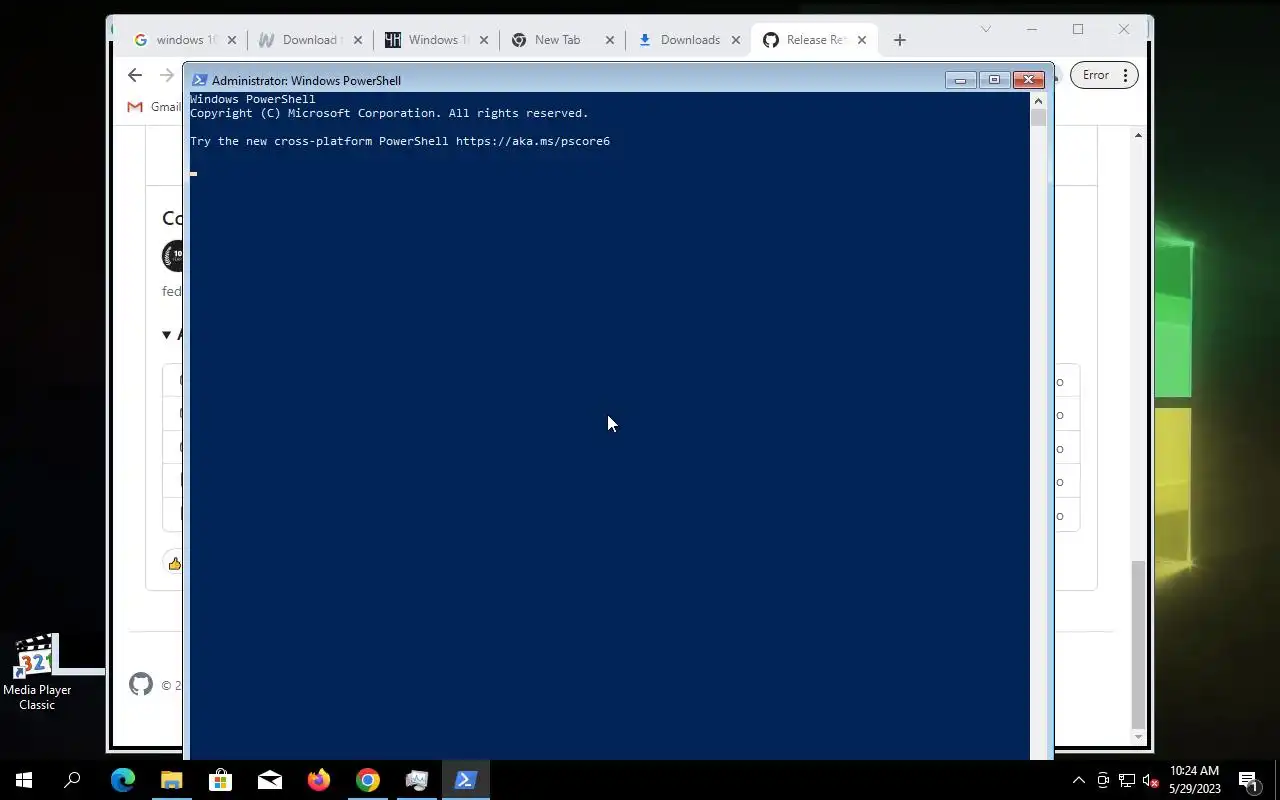The width and height of the screenshot is (1280, 800).
Task: Click the network status tray icon
Action: 1126,780
